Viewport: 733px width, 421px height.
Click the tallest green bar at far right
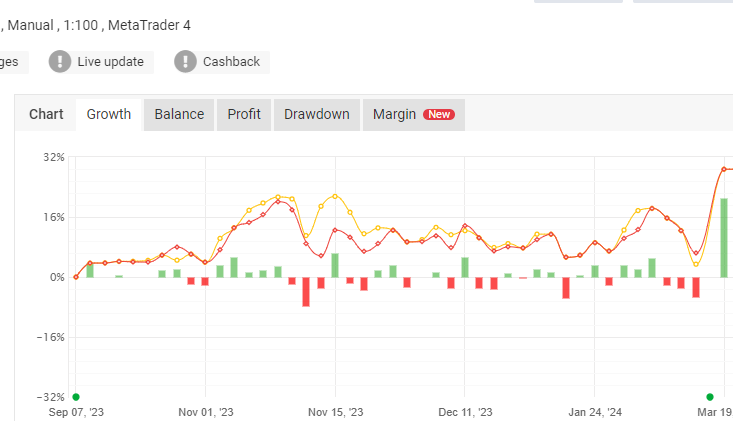click(724, 238)
